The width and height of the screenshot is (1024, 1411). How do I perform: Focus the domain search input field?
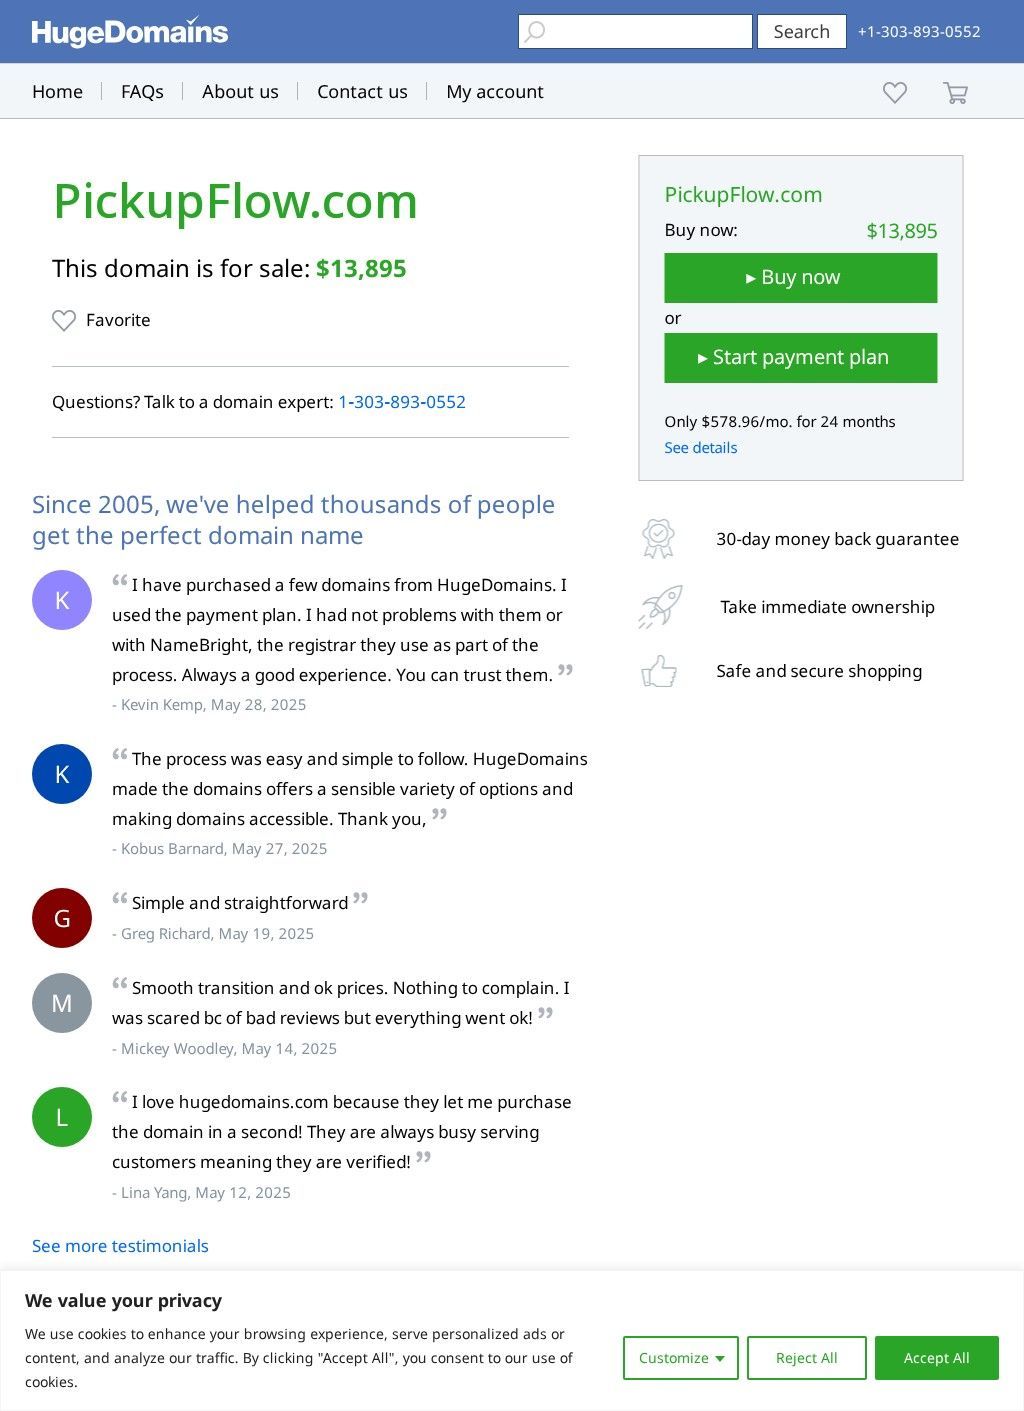pyautogui.click(x=648, y=32)
